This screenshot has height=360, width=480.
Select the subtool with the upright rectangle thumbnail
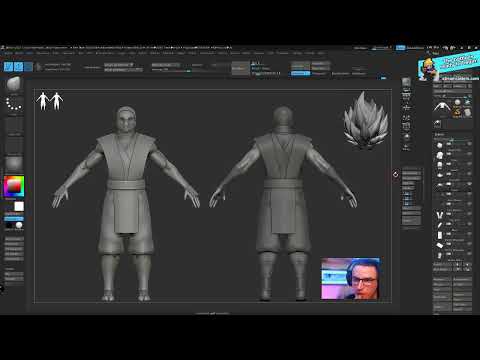coord(440,235)
